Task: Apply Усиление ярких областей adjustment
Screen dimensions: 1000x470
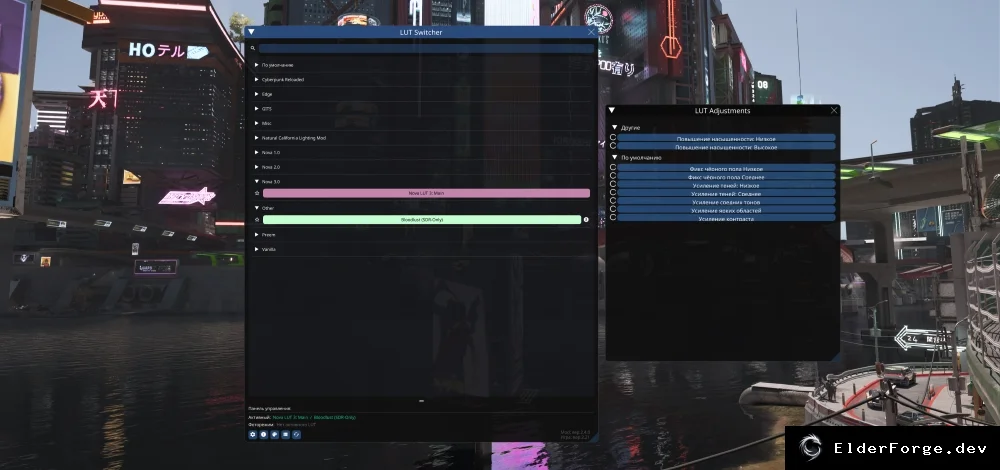Action: tap(726, 210)
